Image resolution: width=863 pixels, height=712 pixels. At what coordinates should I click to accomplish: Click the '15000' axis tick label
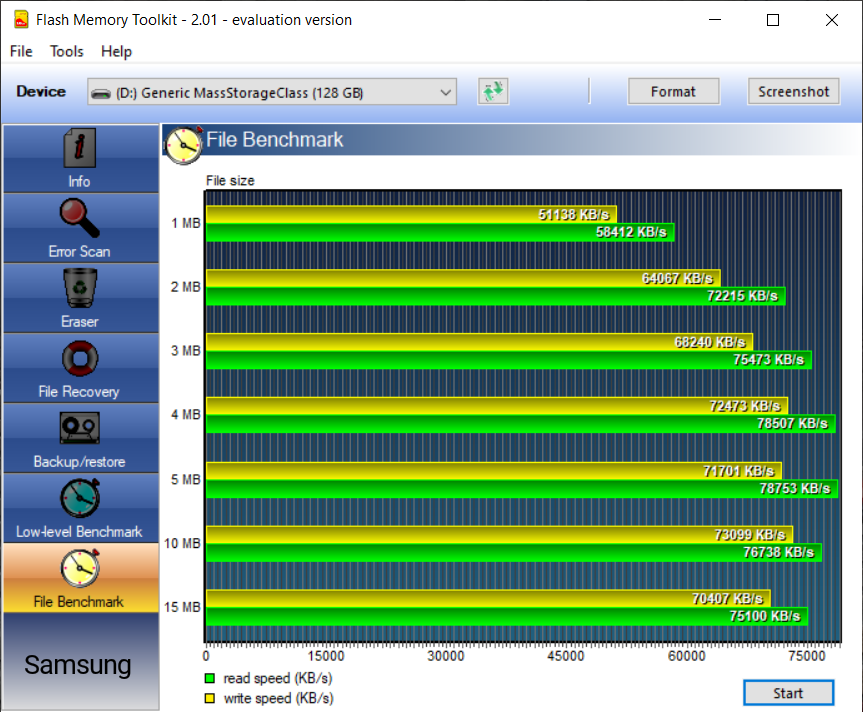pos(326,656)
